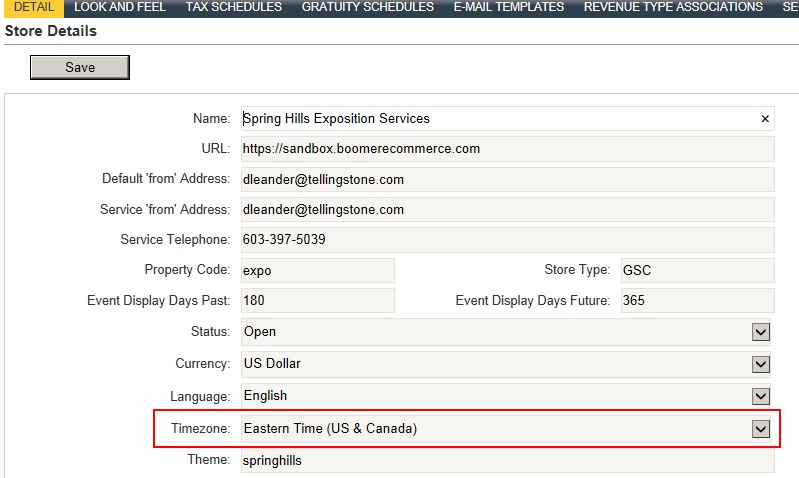Select the E-Mail Templates tab
This screenshot has width=799, height=478.
(509, 7)
